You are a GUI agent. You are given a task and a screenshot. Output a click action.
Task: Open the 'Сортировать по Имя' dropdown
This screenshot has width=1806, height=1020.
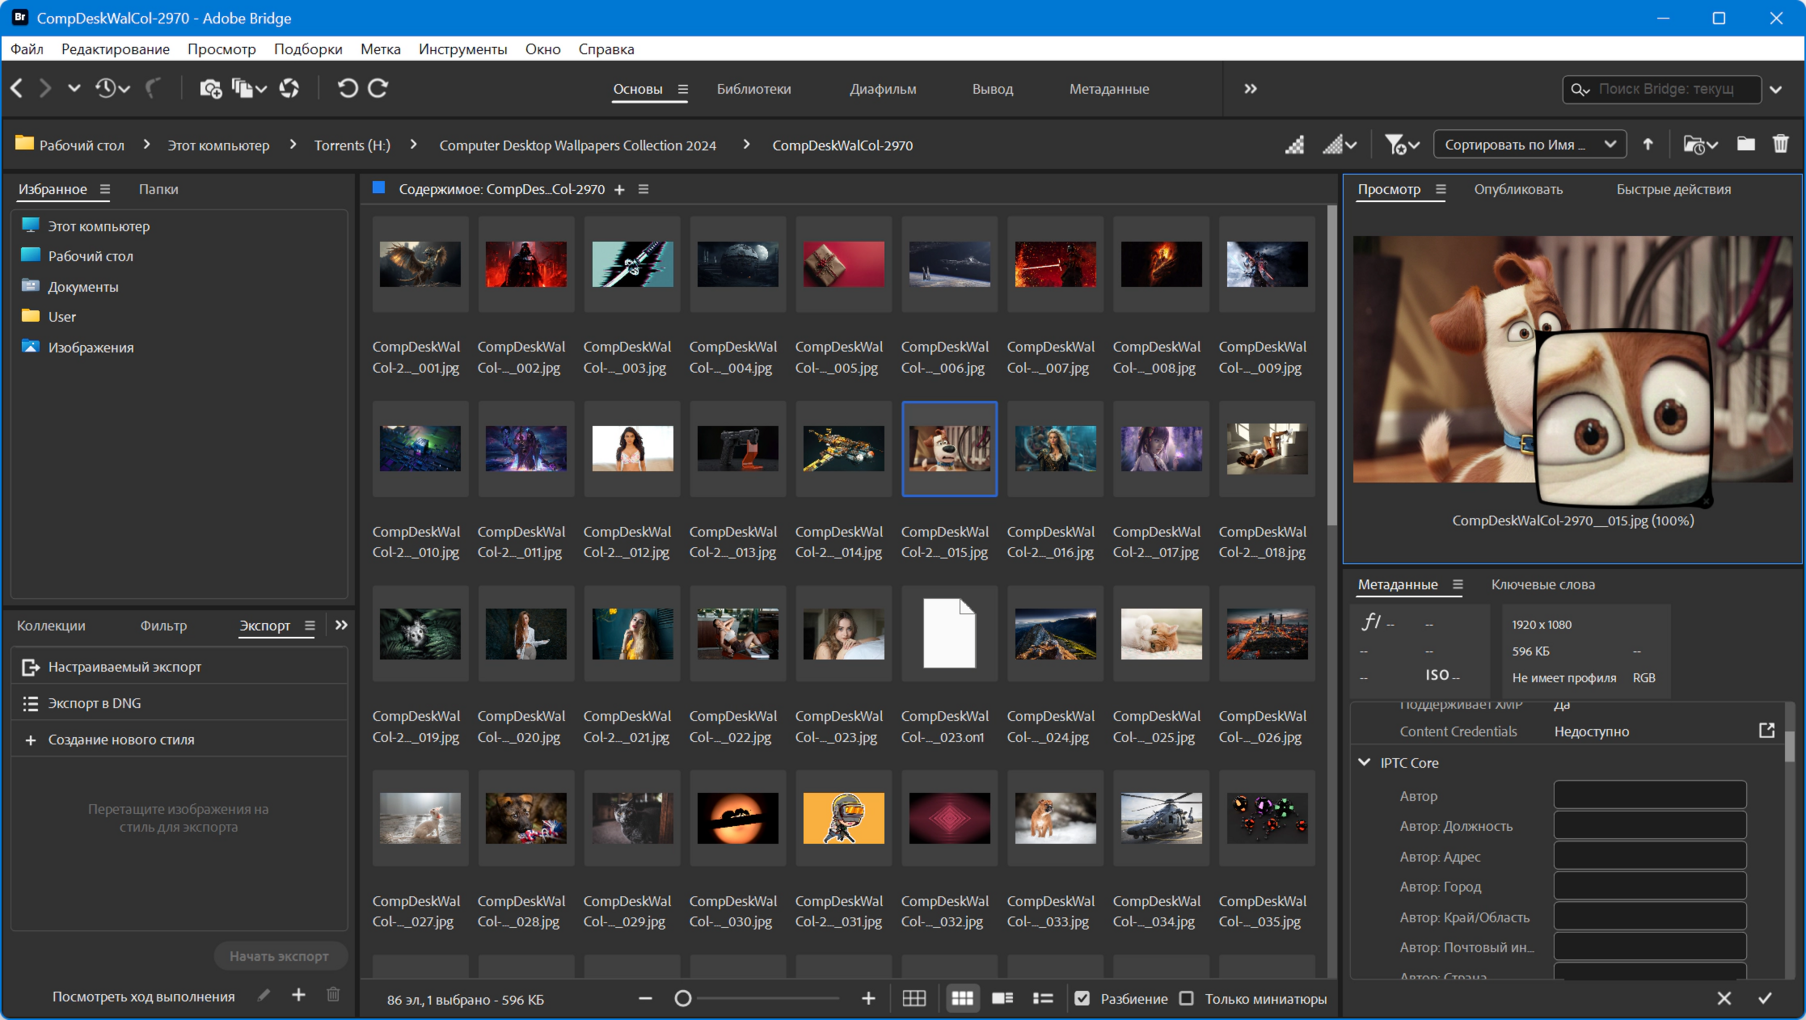[1530, 144]
